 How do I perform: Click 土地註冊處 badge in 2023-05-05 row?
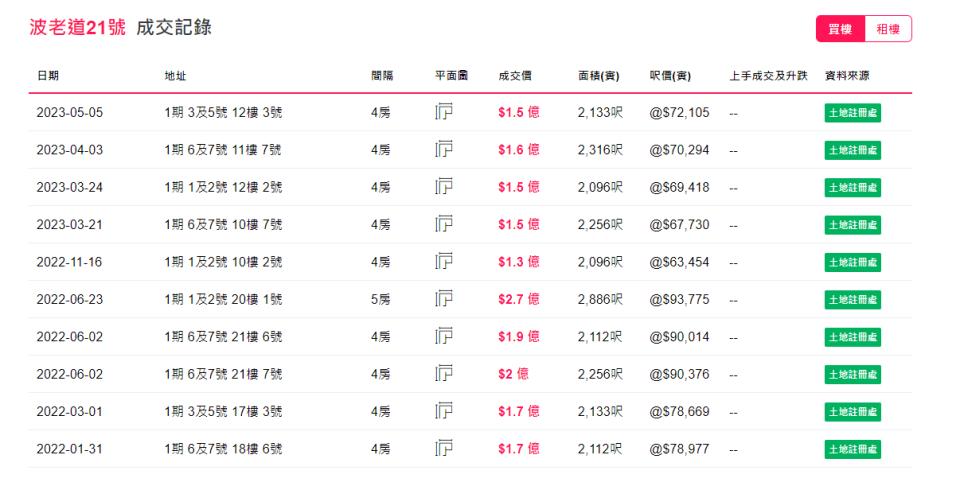[852, 112]
